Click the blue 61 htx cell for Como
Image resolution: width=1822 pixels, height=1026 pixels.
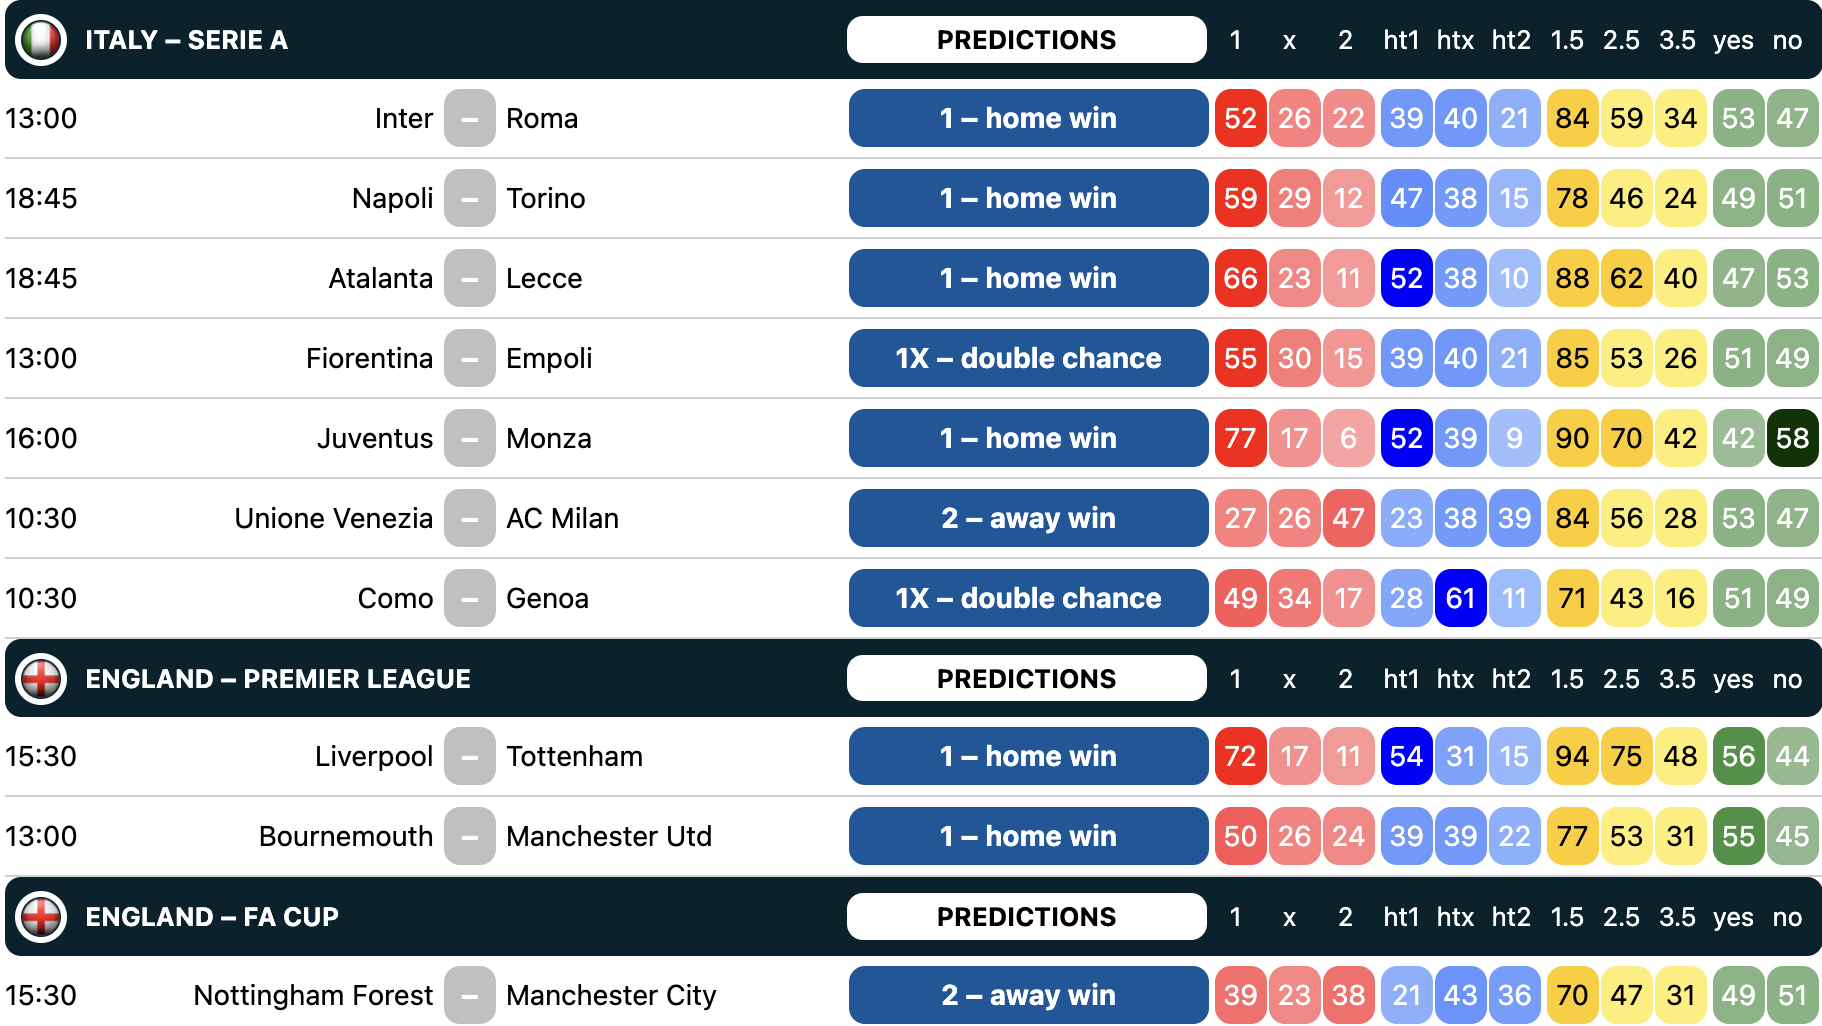[x=1460, y=598]
